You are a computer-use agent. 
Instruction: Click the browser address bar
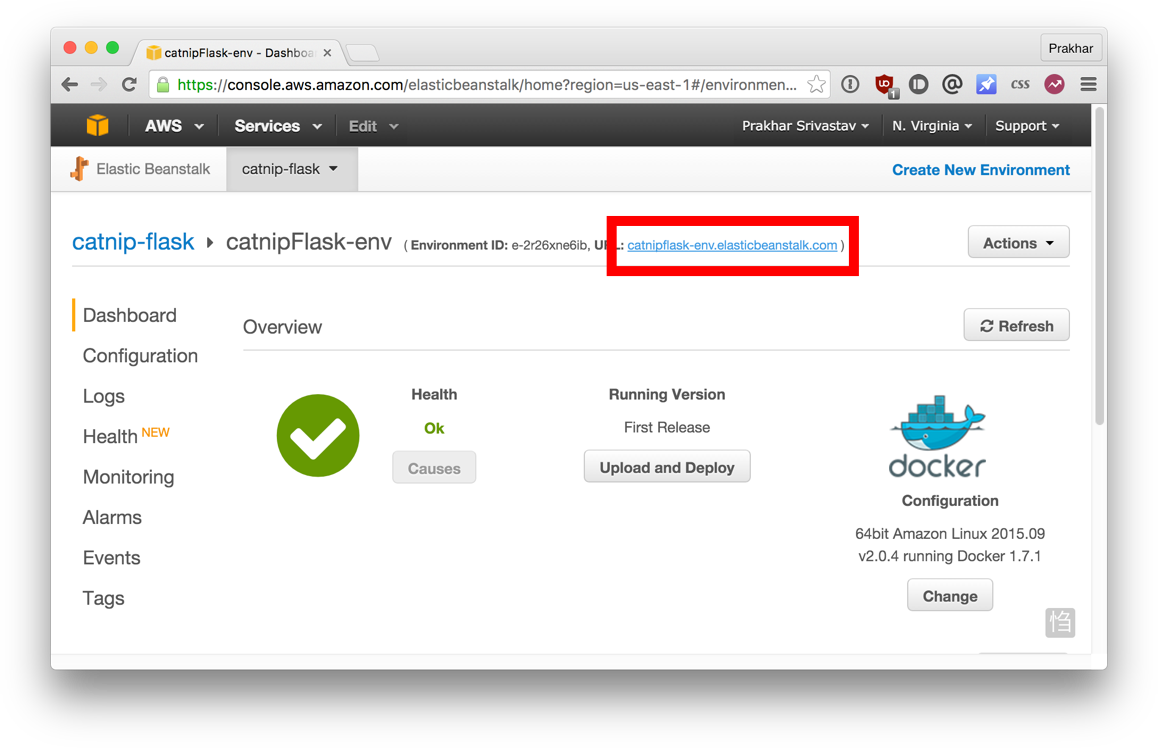click(x=487, y=84)
